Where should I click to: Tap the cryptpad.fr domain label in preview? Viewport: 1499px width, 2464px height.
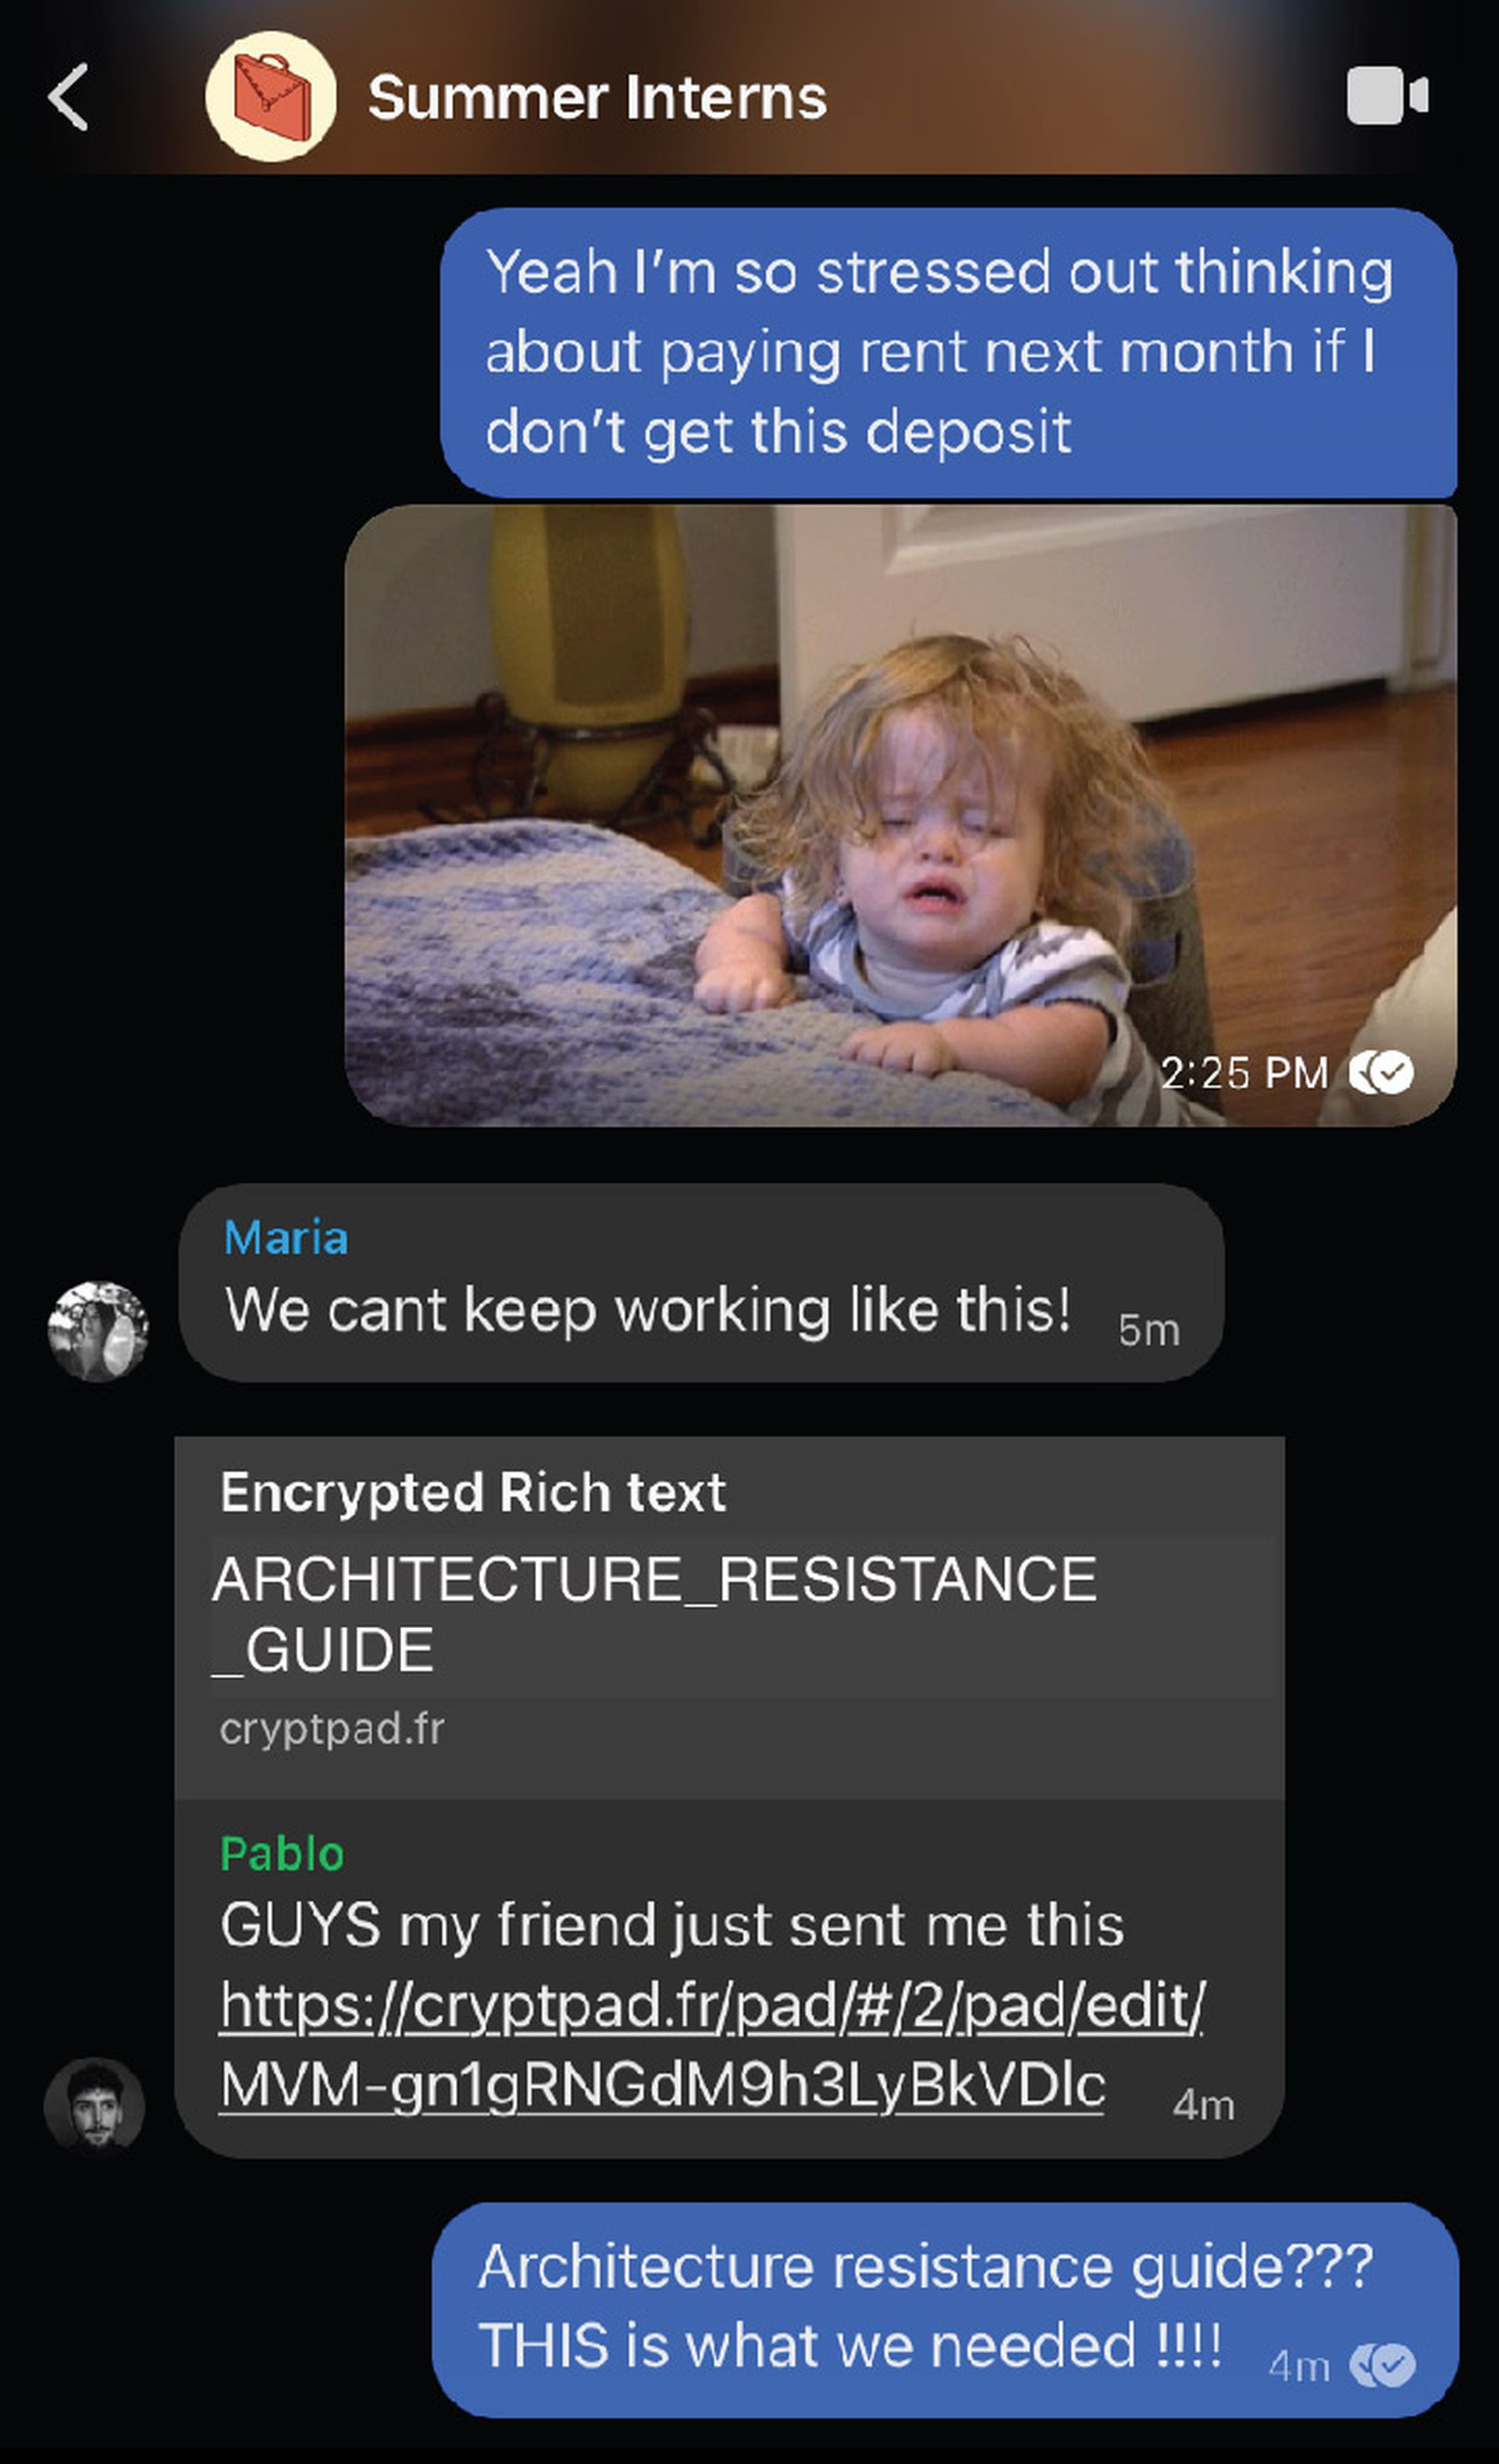tap(332, 1729)
